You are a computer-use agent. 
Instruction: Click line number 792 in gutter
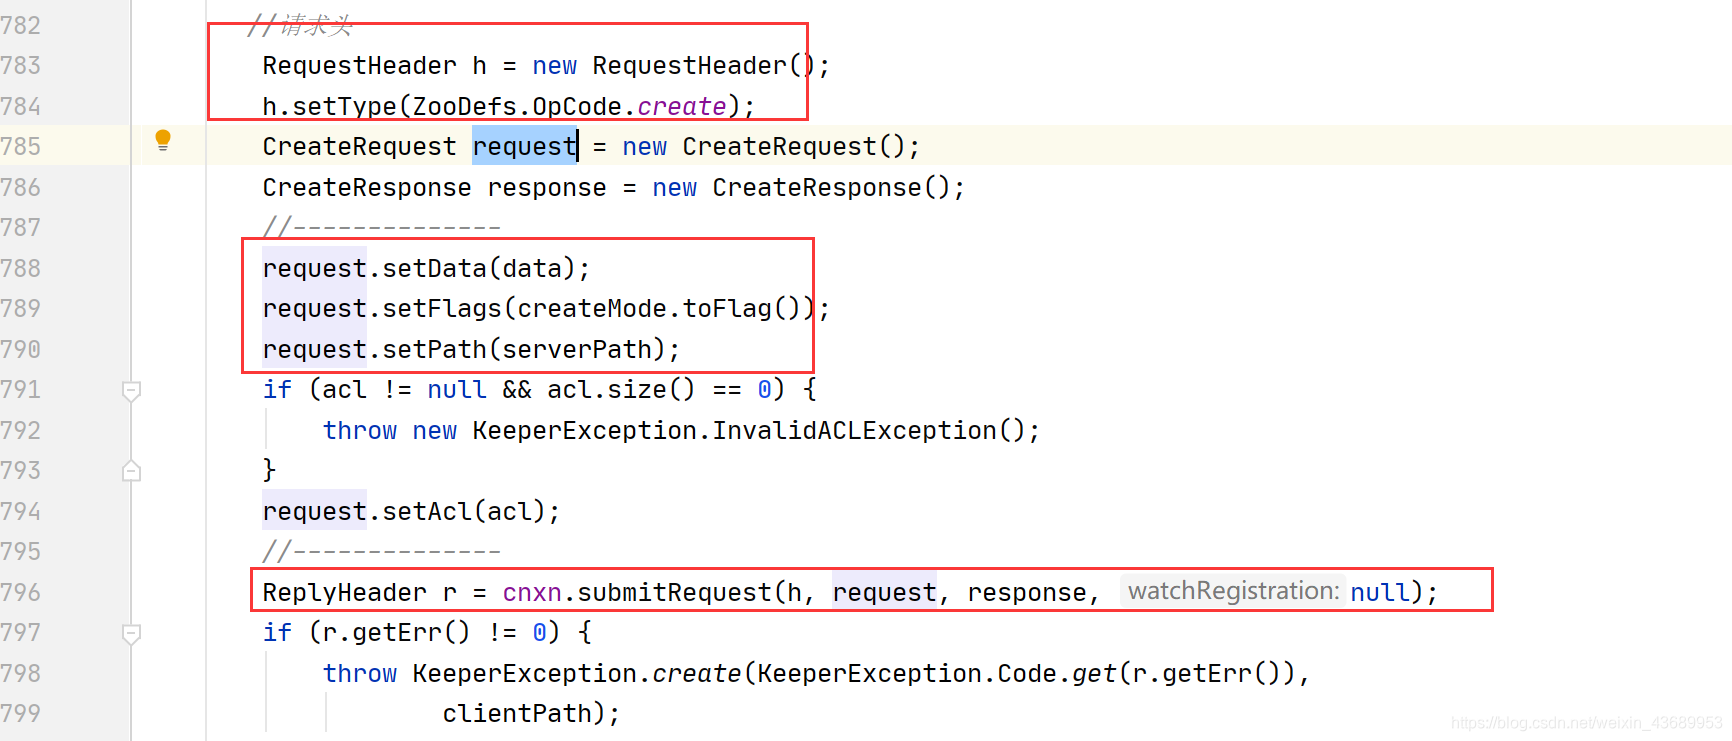point(21,430)
